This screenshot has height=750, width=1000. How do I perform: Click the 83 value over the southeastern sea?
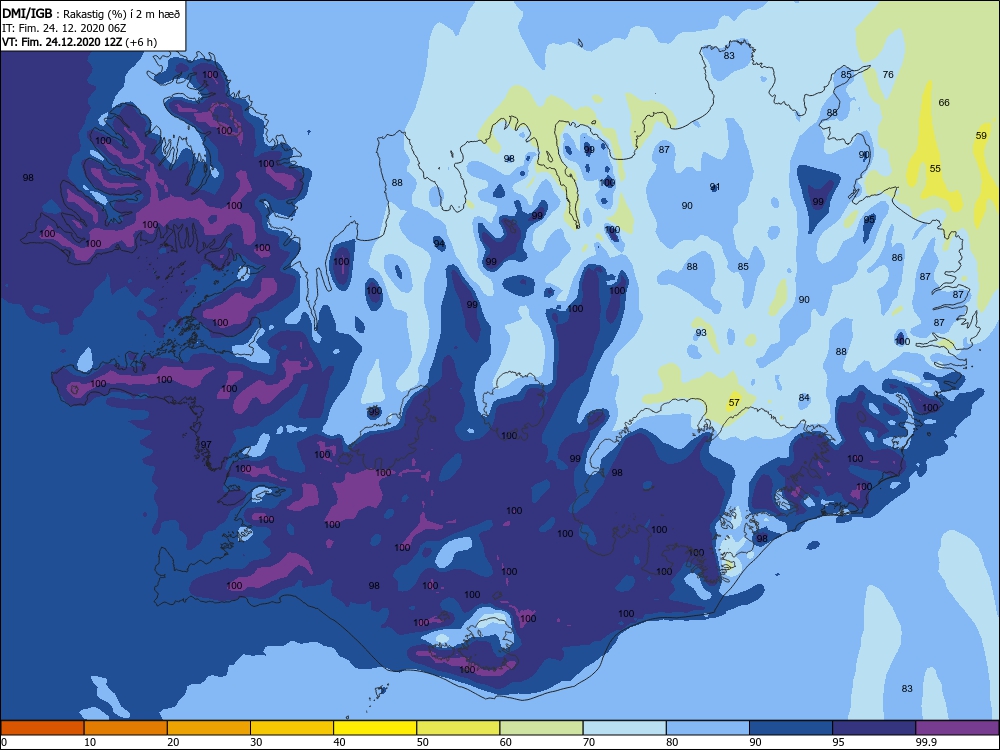click(x=907, y=688)
